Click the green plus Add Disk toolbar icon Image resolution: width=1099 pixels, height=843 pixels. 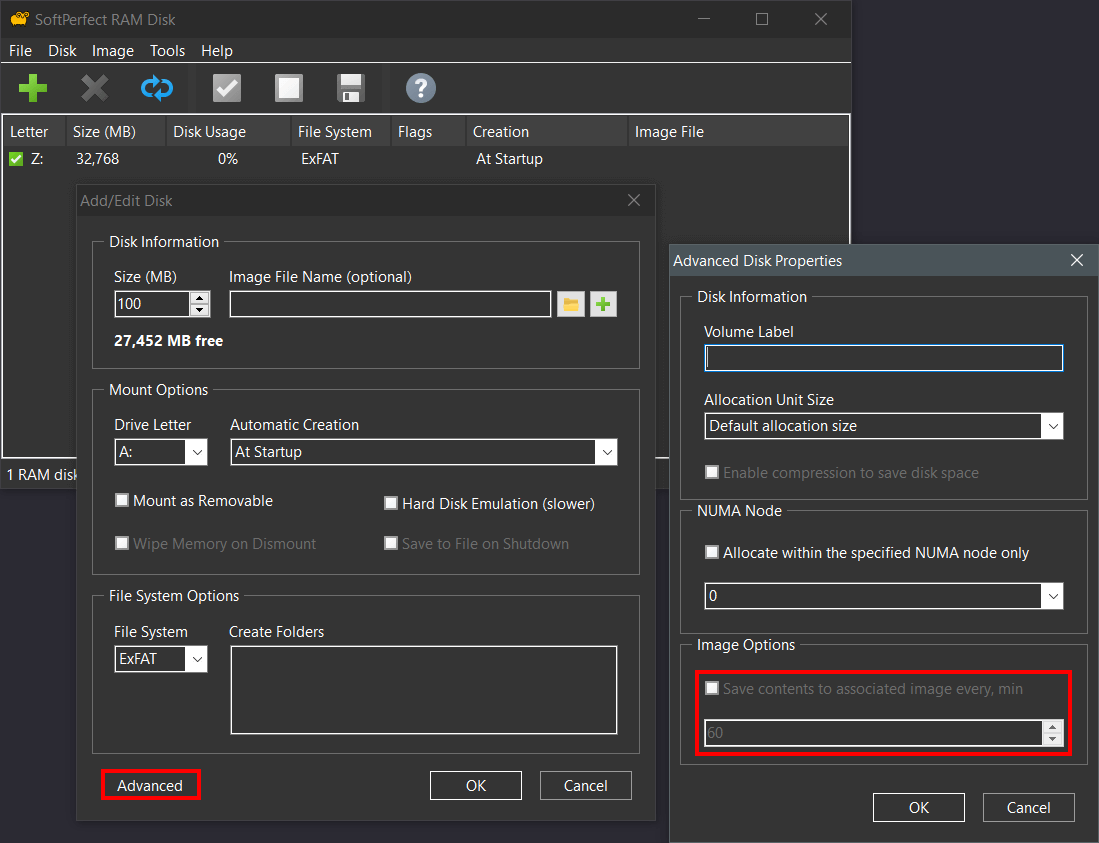(32, 88)
